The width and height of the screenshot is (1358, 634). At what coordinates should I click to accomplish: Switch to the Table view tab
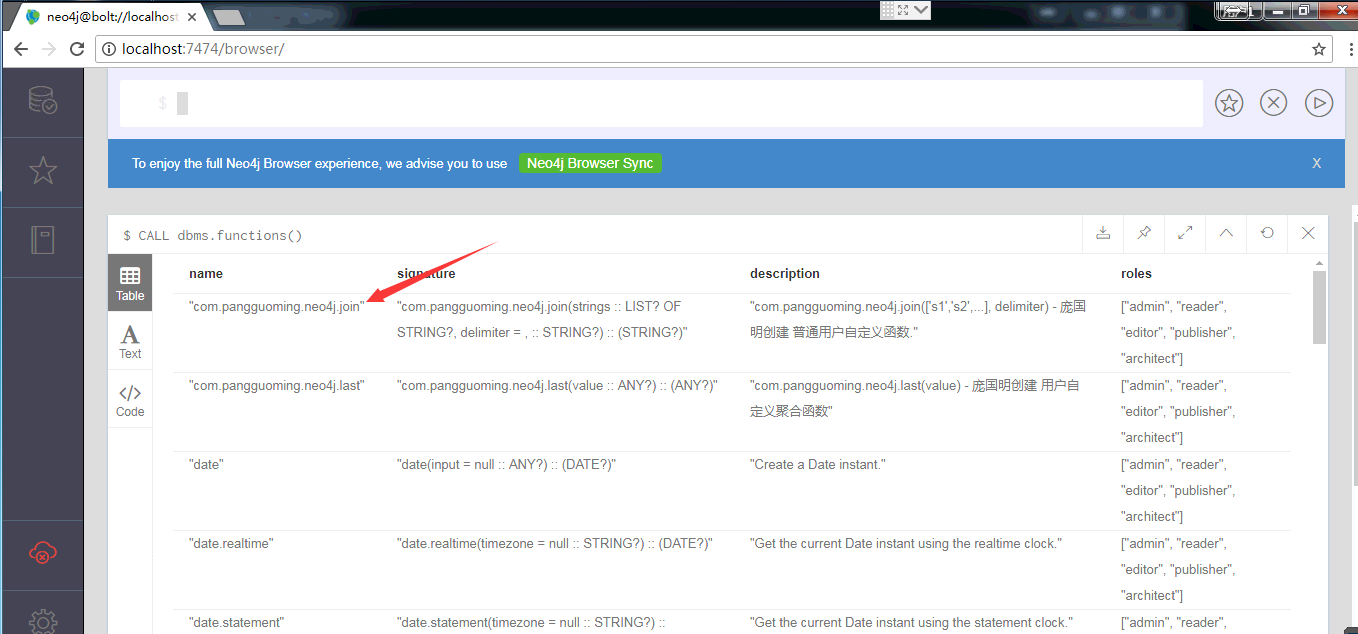pos(130,283)
